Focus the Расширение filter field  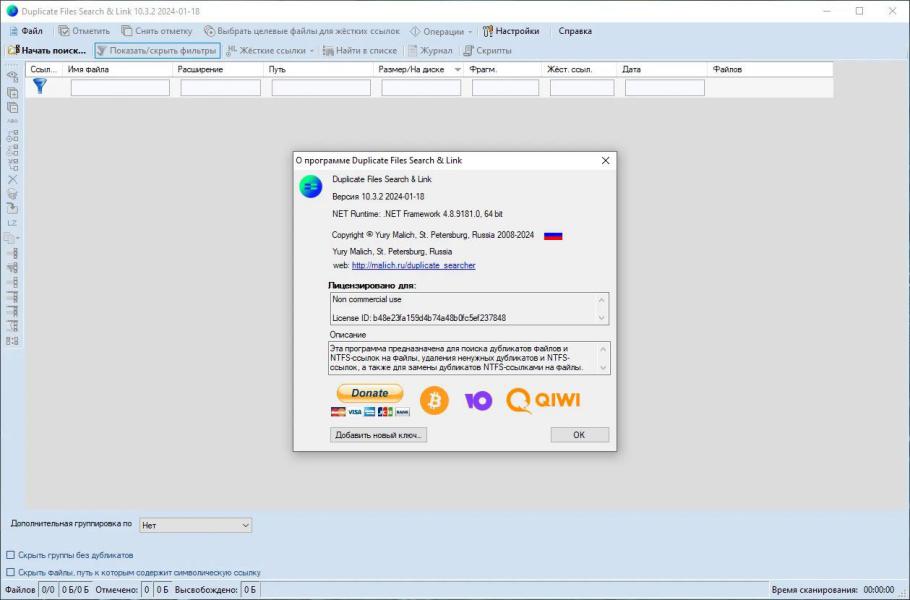221,88
